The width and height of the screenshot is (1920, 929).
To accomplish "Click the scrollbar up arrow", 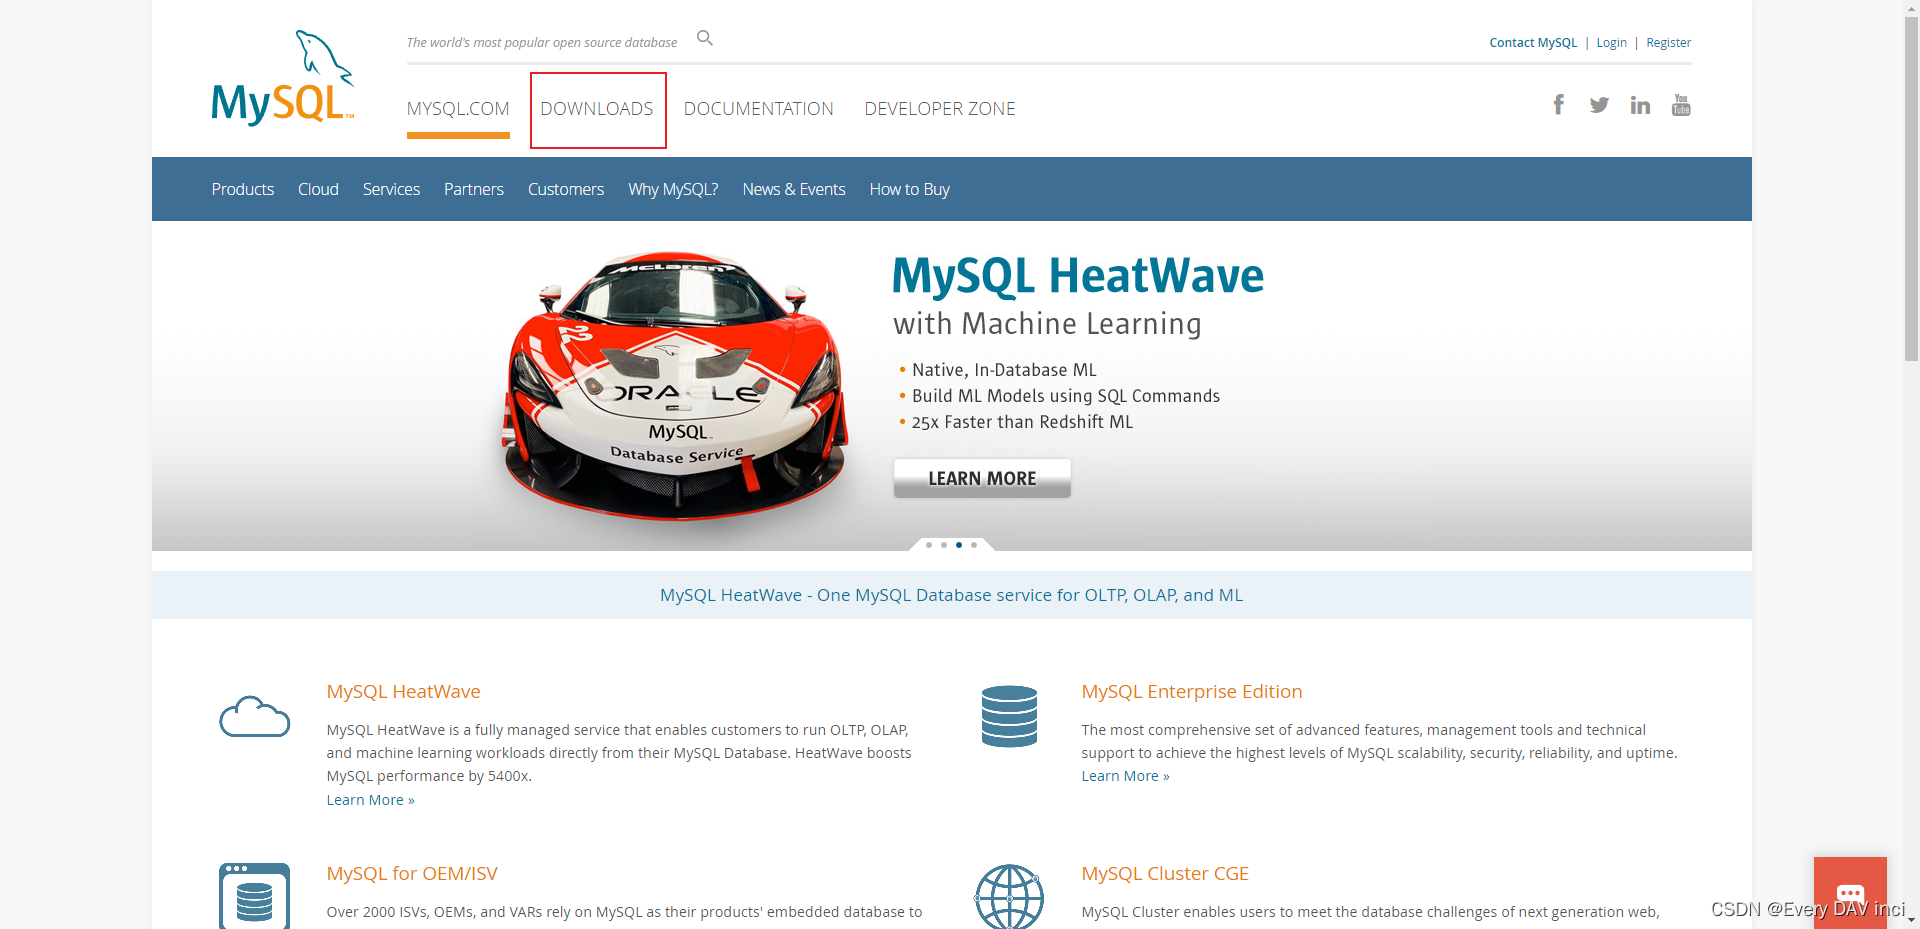I will click(1911, 7).
